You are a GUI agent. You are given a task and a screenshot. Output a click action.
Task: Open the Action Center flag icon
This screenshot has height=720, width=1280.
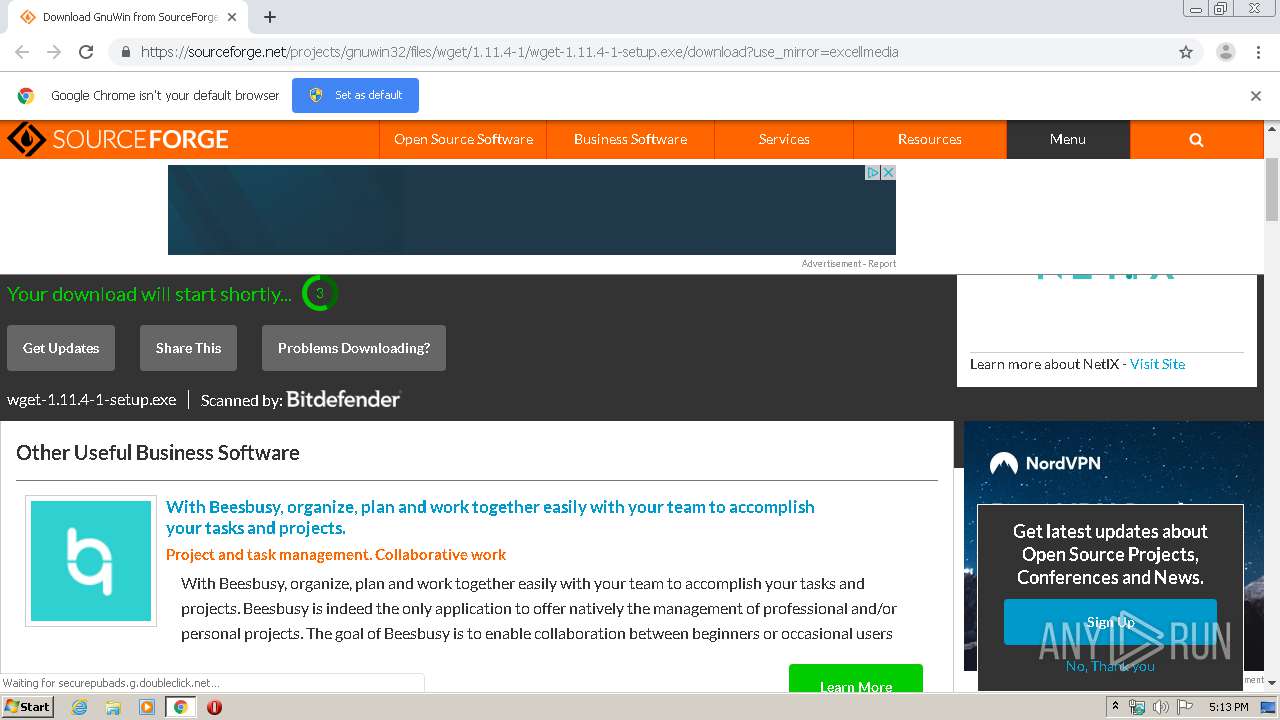tap(1185, 707)
